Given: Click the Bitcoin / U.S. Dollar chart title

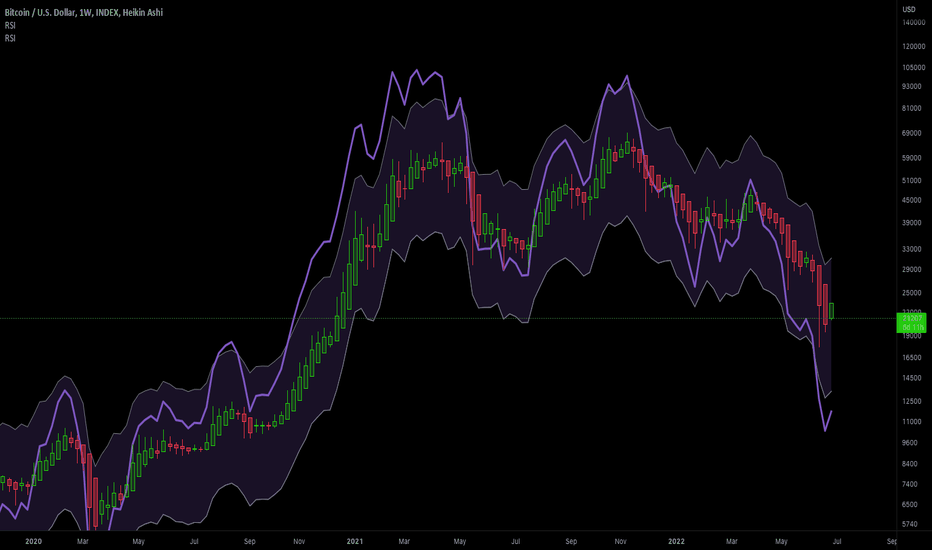Looking at the screenshot, I should [84, 12].
